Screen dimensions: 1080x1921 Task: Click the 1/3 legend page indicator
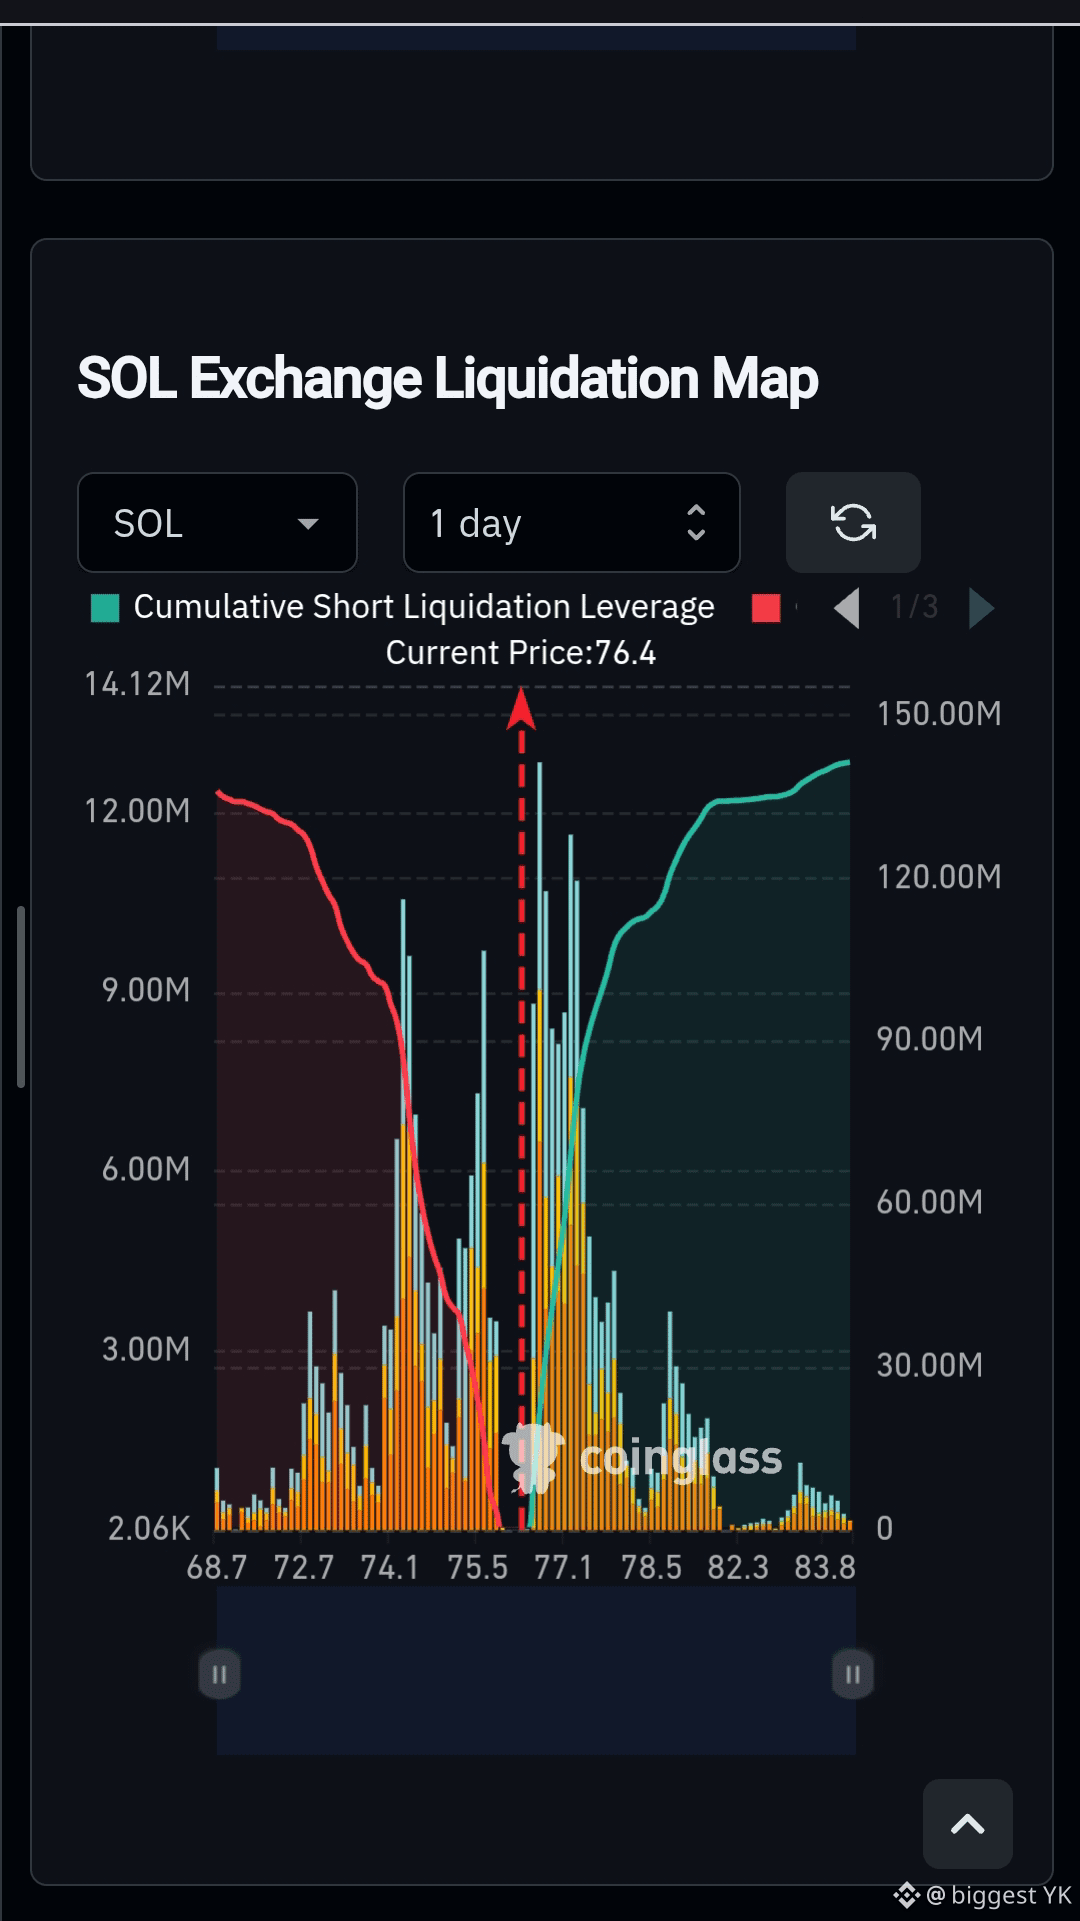(x=914, y=607)
